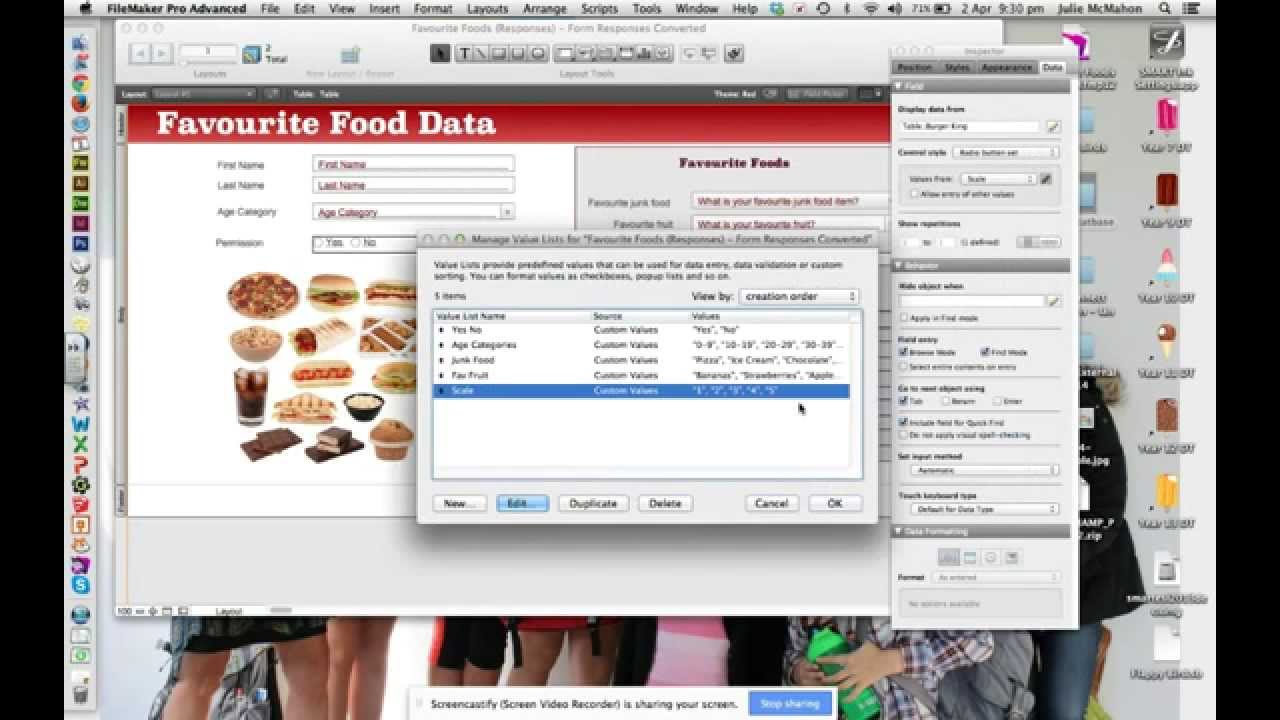Image resolution: width=1280 pixels, height=720 pixels.
Task: Select the Line tool in Layout Tools
Action: pos(483,54)
